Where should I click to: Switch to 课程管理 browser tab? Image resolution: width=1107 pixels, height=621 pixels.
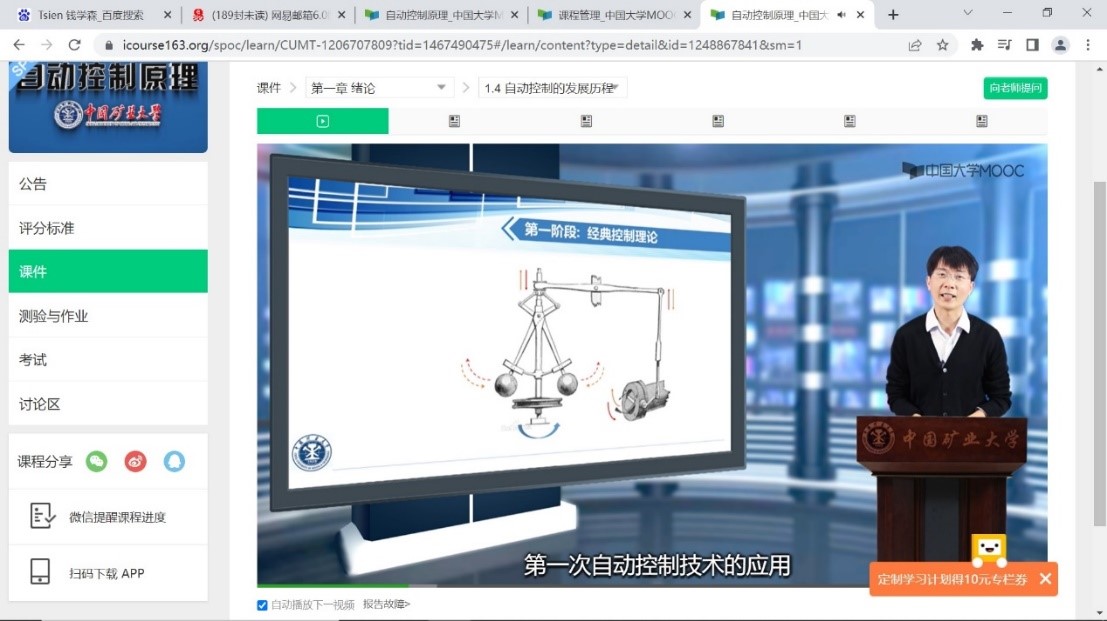[612, 15]
